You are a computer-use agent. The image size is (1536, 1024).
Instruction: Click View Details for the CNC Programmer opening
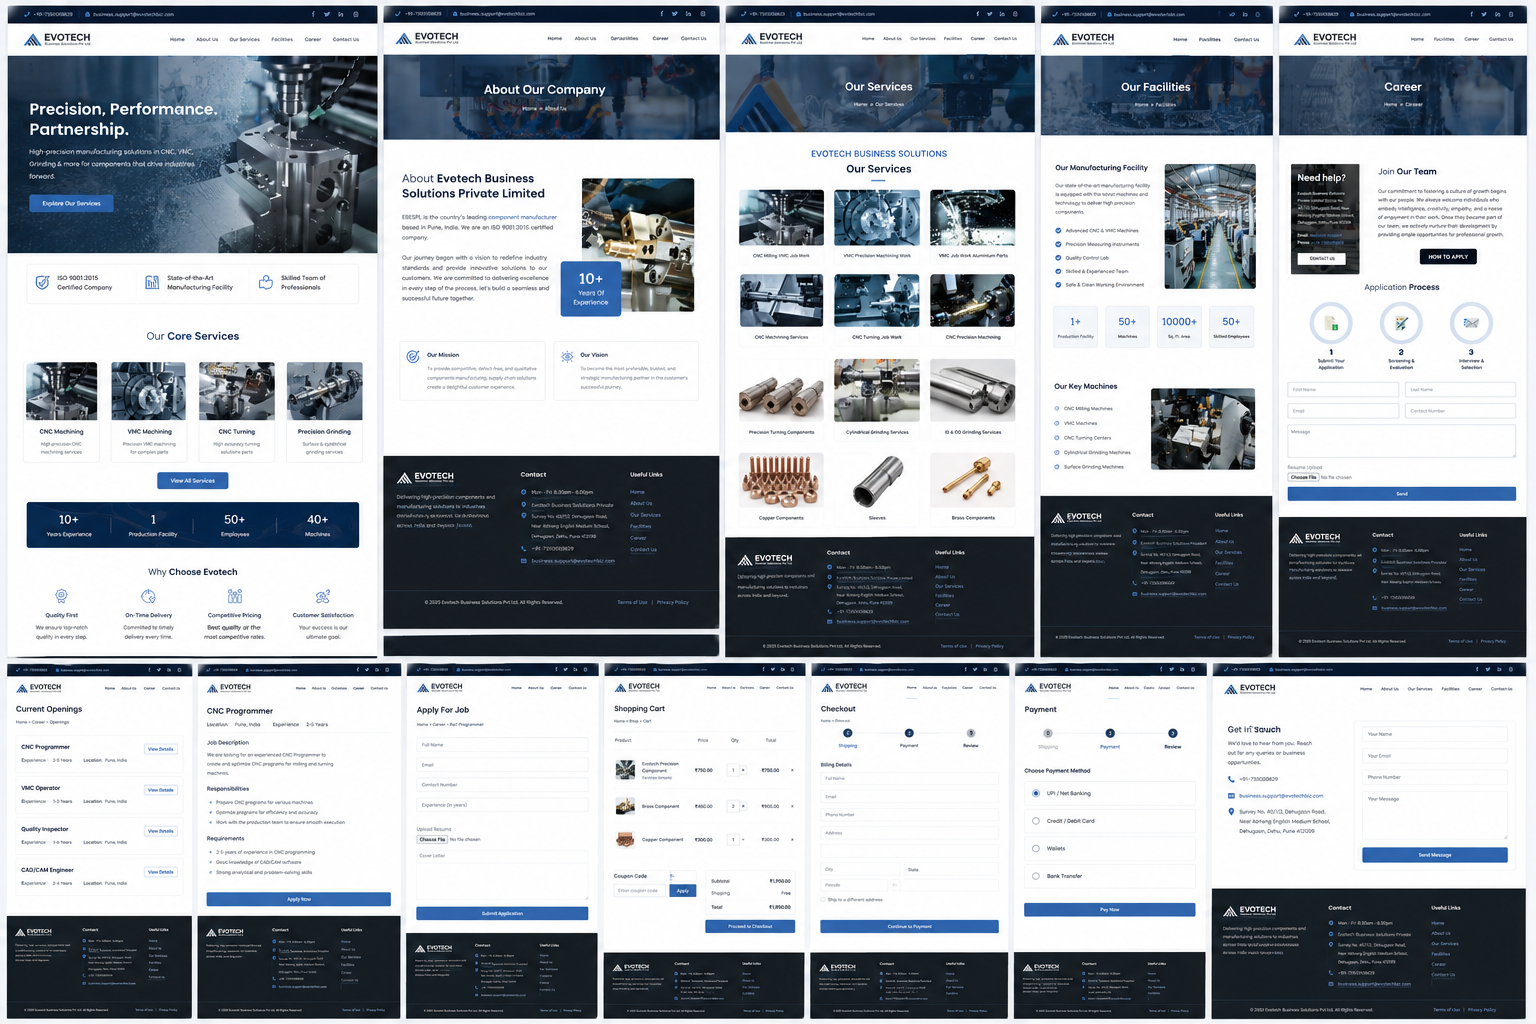tap(160, 749)
